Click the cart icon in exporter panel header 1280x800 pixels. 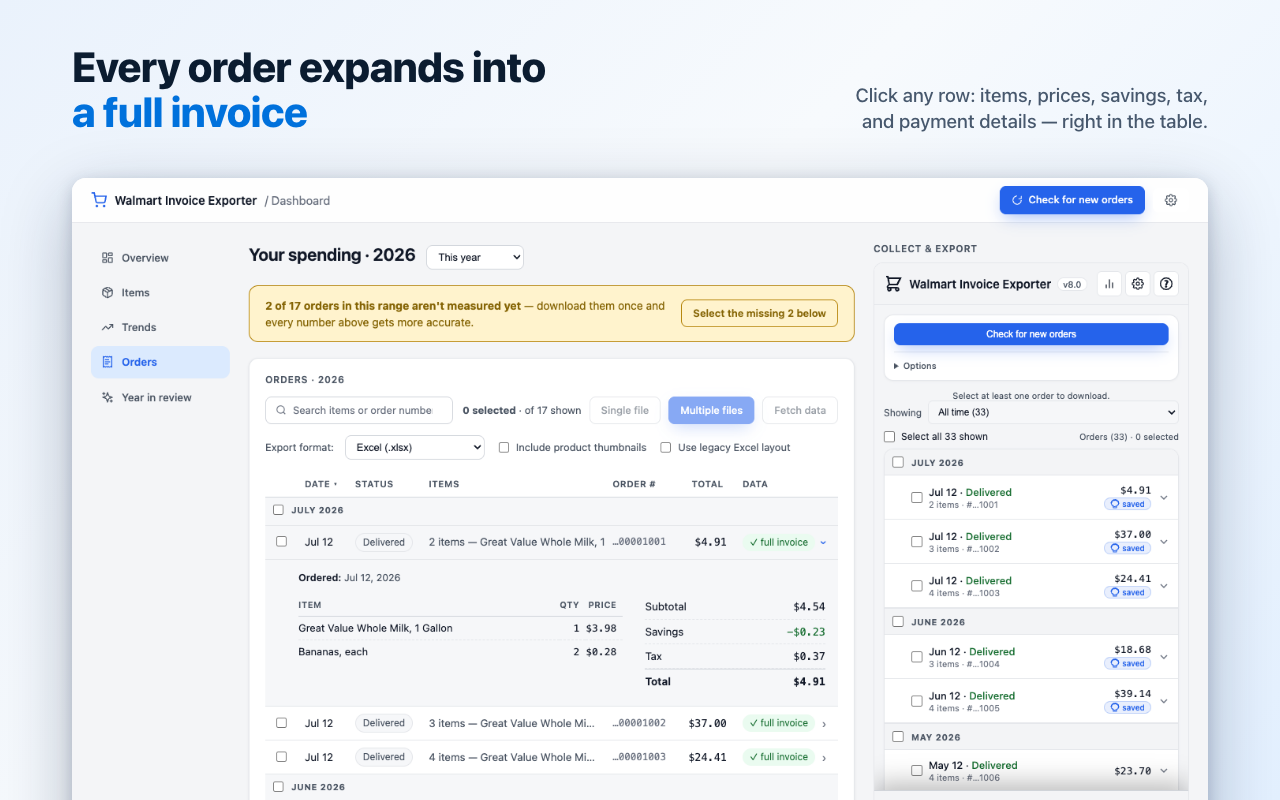[x=893, y=284]
